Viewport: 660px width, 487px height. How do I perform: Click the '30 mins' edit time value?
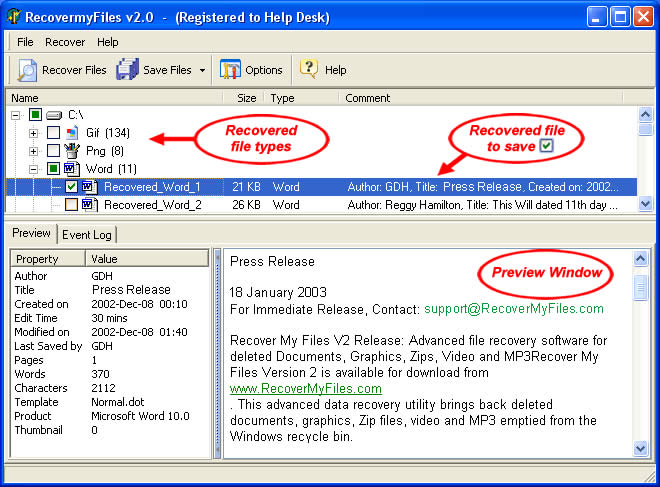109,318
